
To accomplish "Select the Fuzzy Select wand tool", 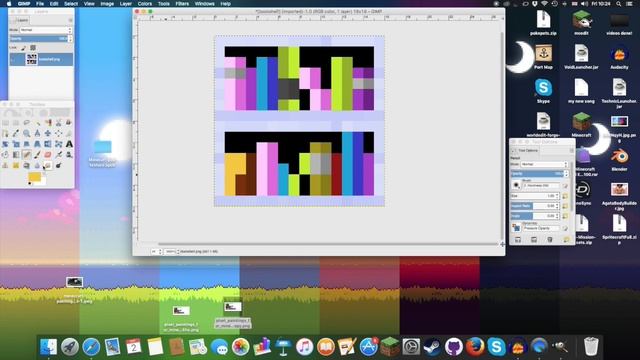I will (38, 122).
